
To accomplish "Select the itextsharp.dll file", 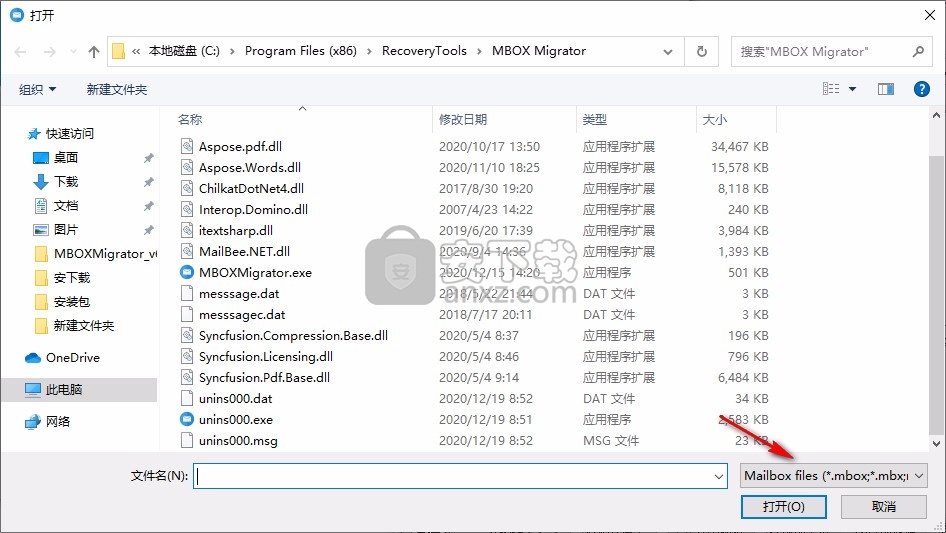I will [236, 231].
